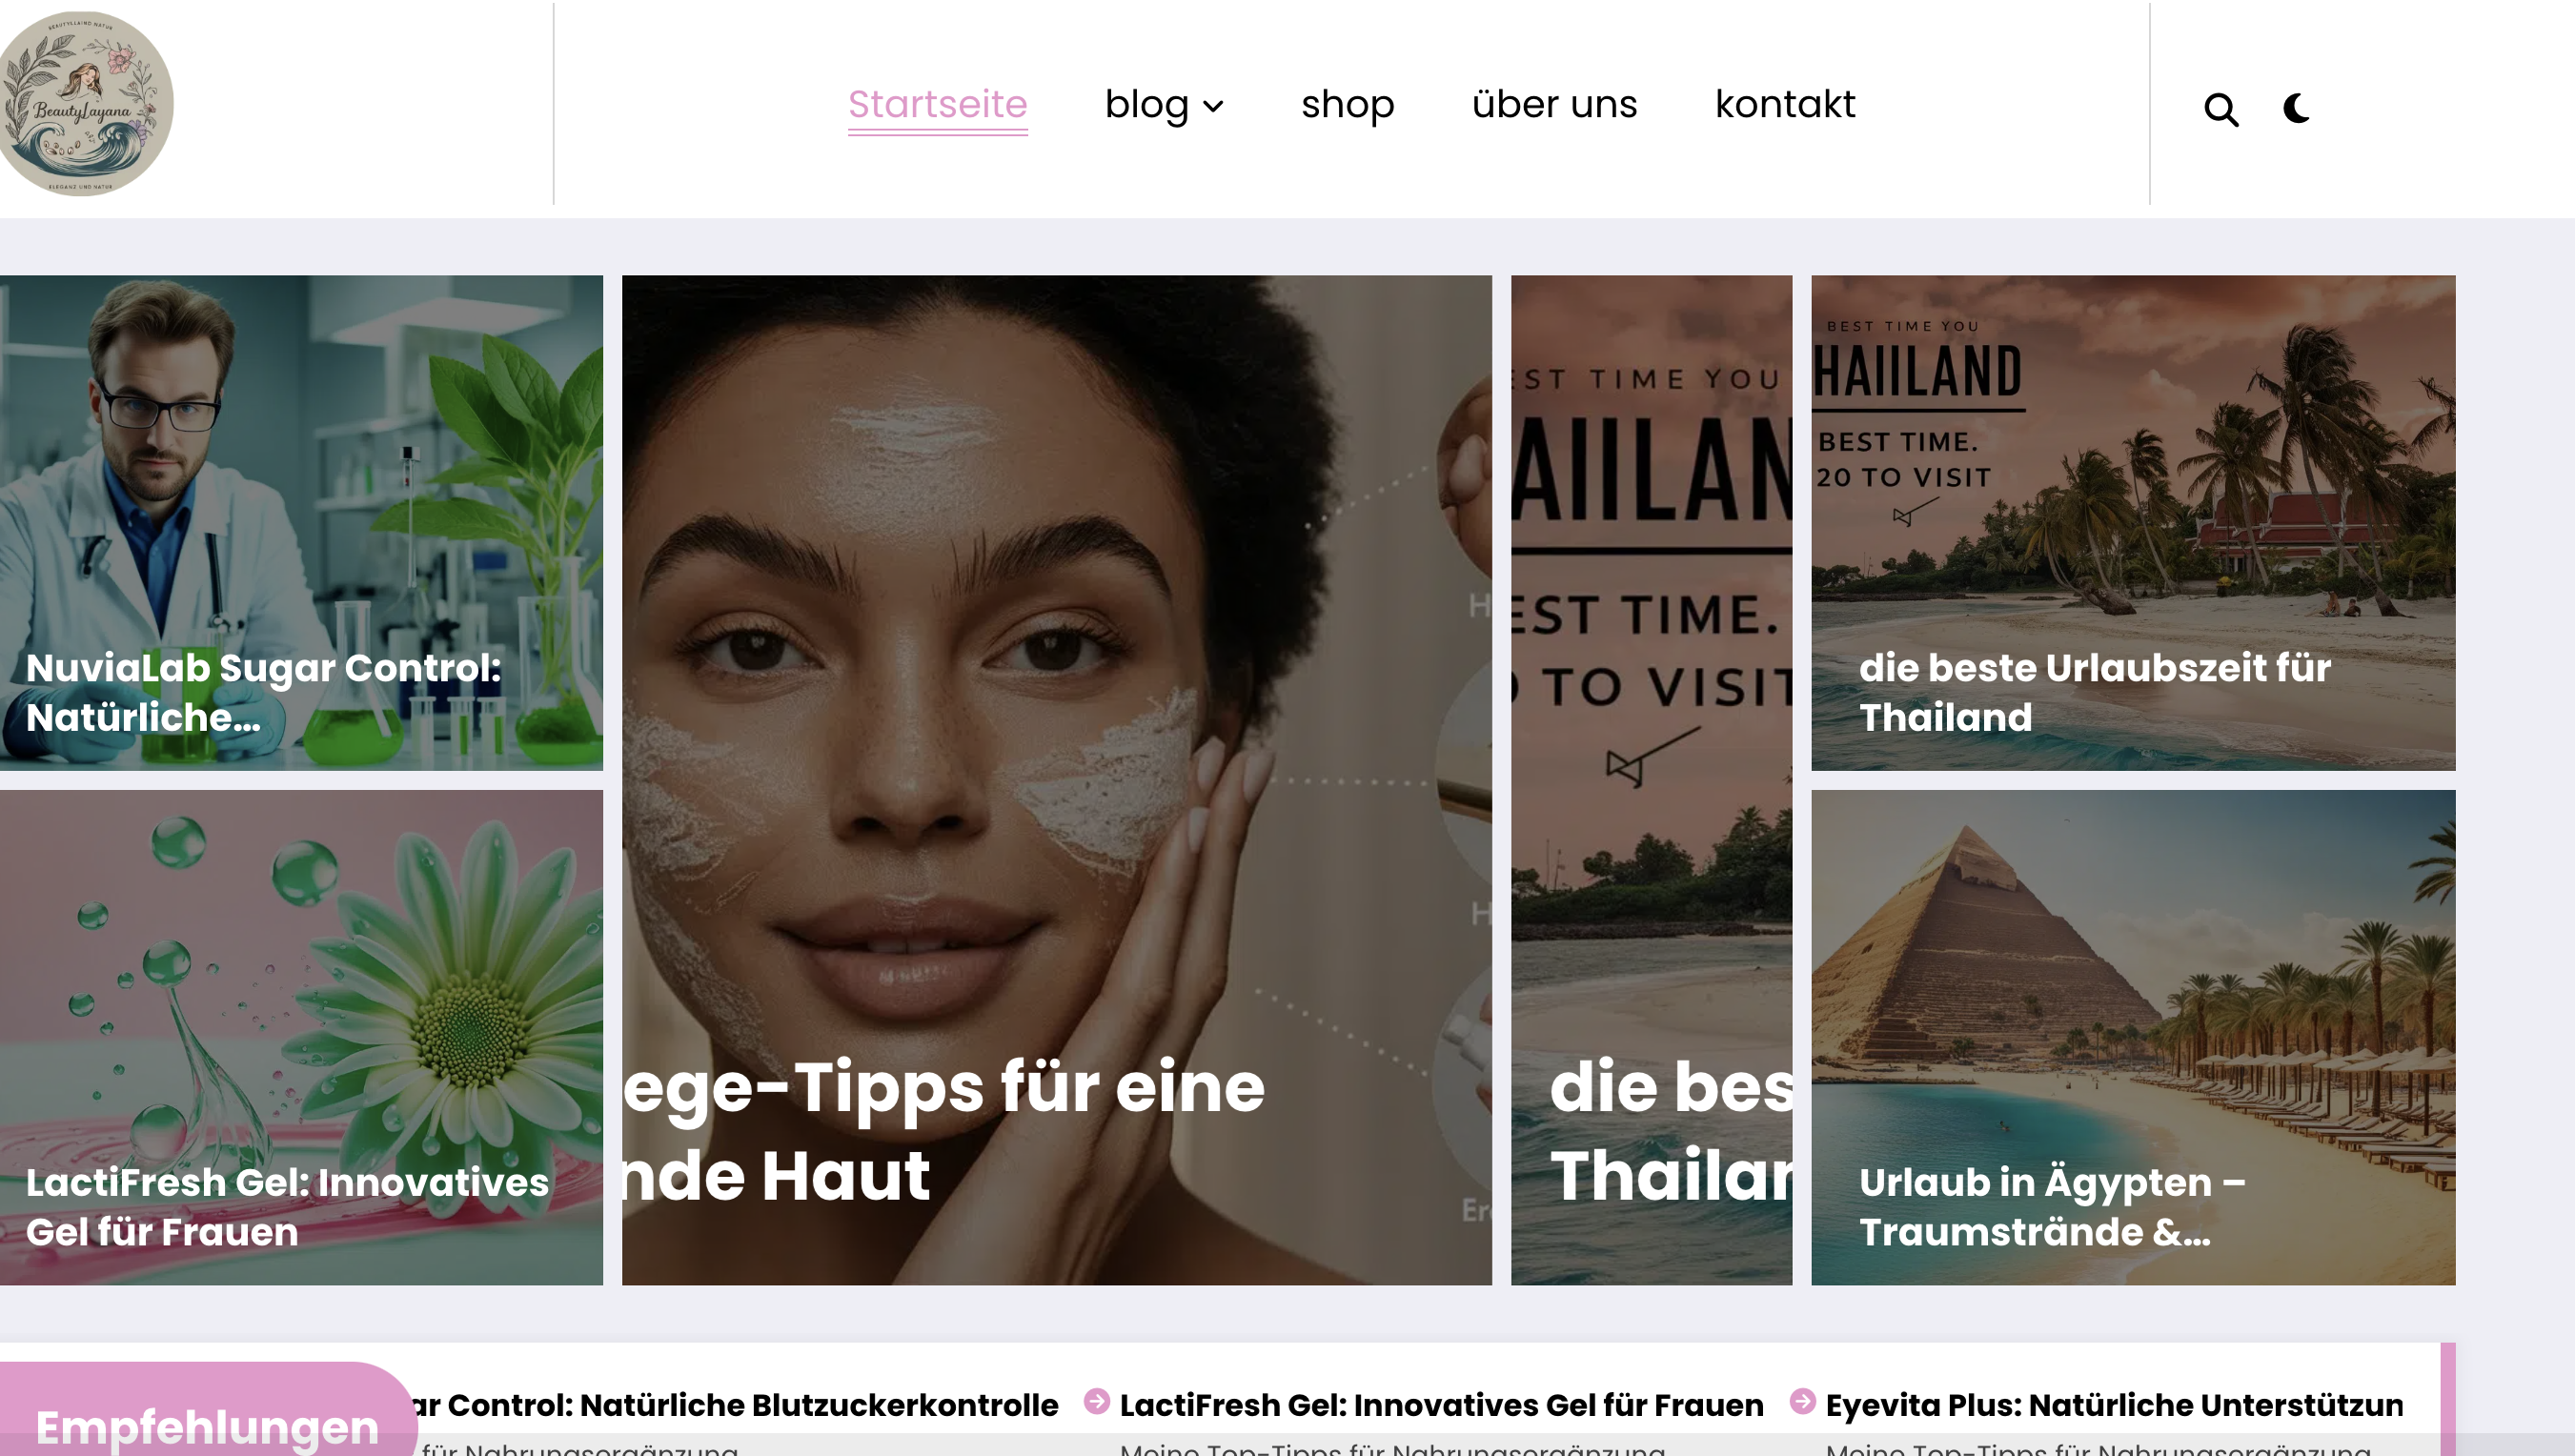Open NuviaLab Sugar Control article title
This screenshot has height=1456, width=2575.
pyautogui.click(x=263, y=692)
